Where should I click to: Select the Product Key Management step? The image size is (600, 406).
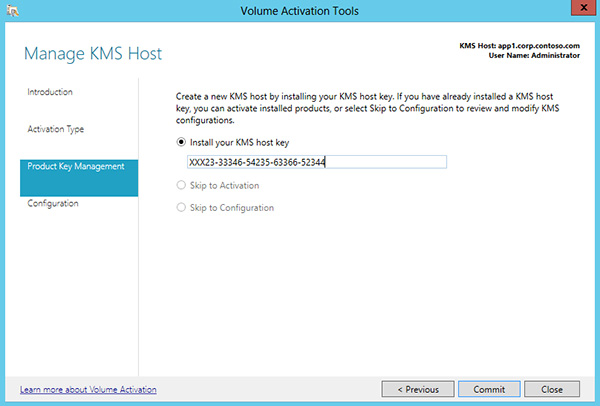coord(76,166)
